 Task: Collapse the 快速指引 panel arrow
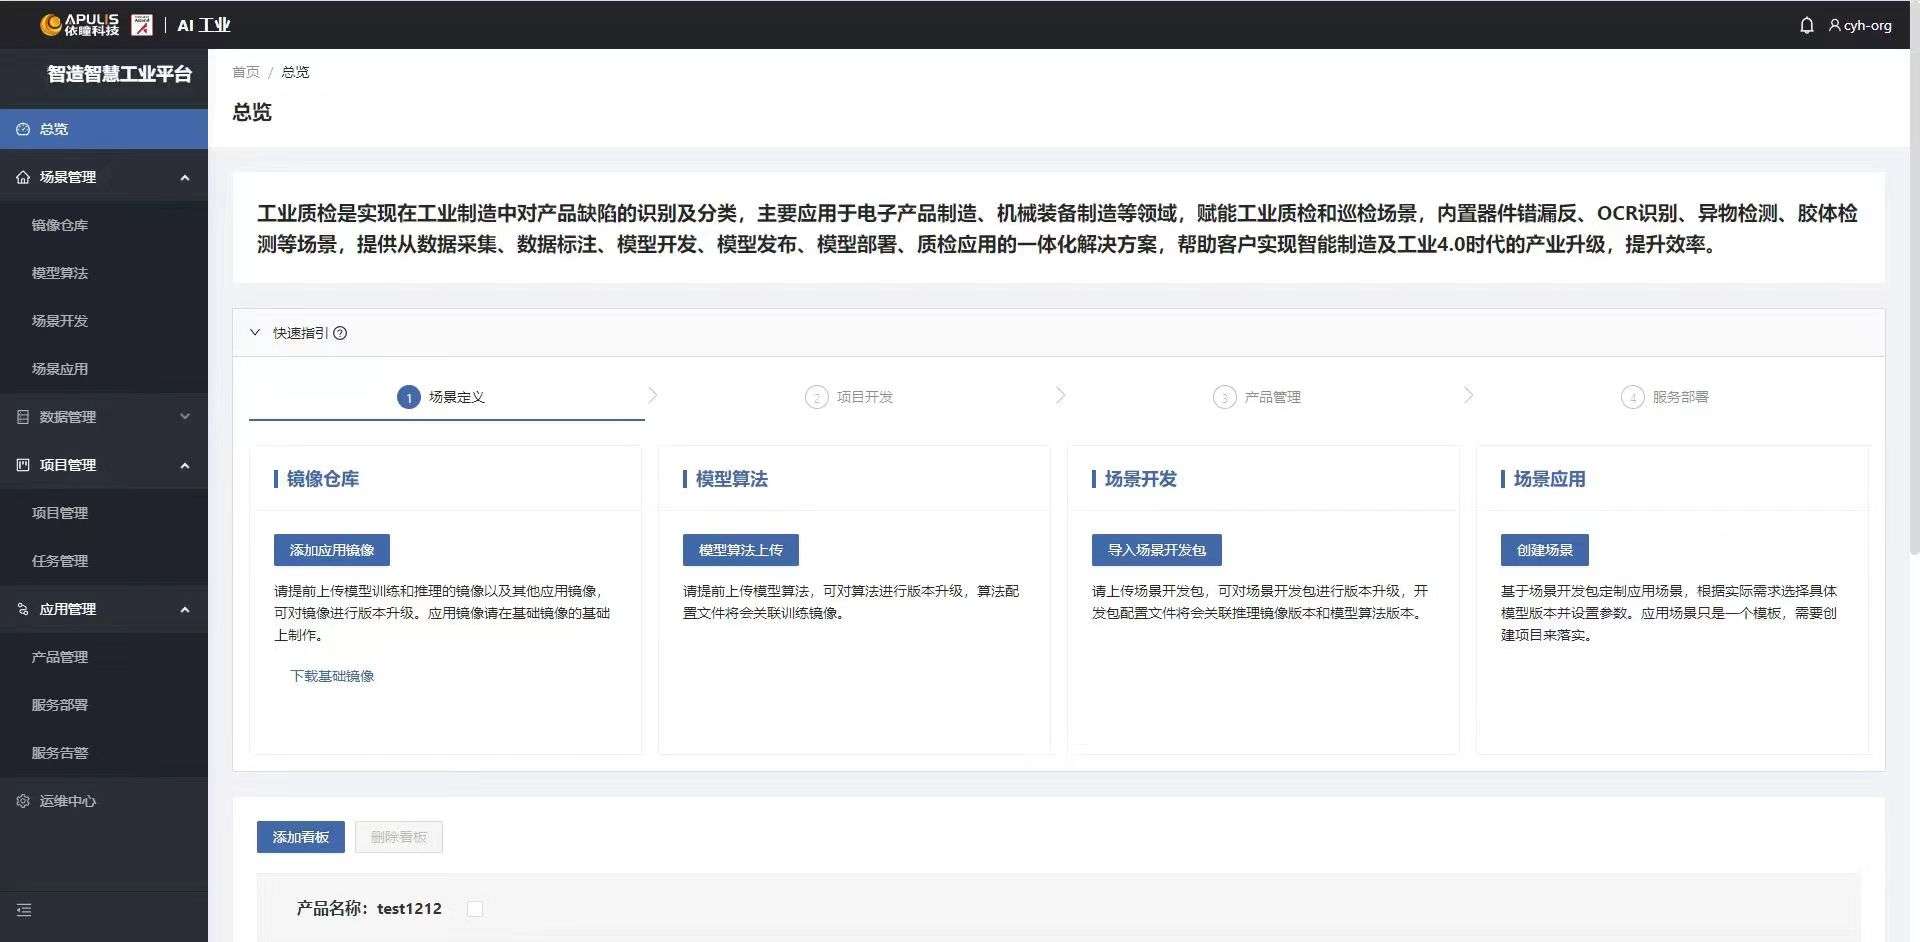point(255,332)
